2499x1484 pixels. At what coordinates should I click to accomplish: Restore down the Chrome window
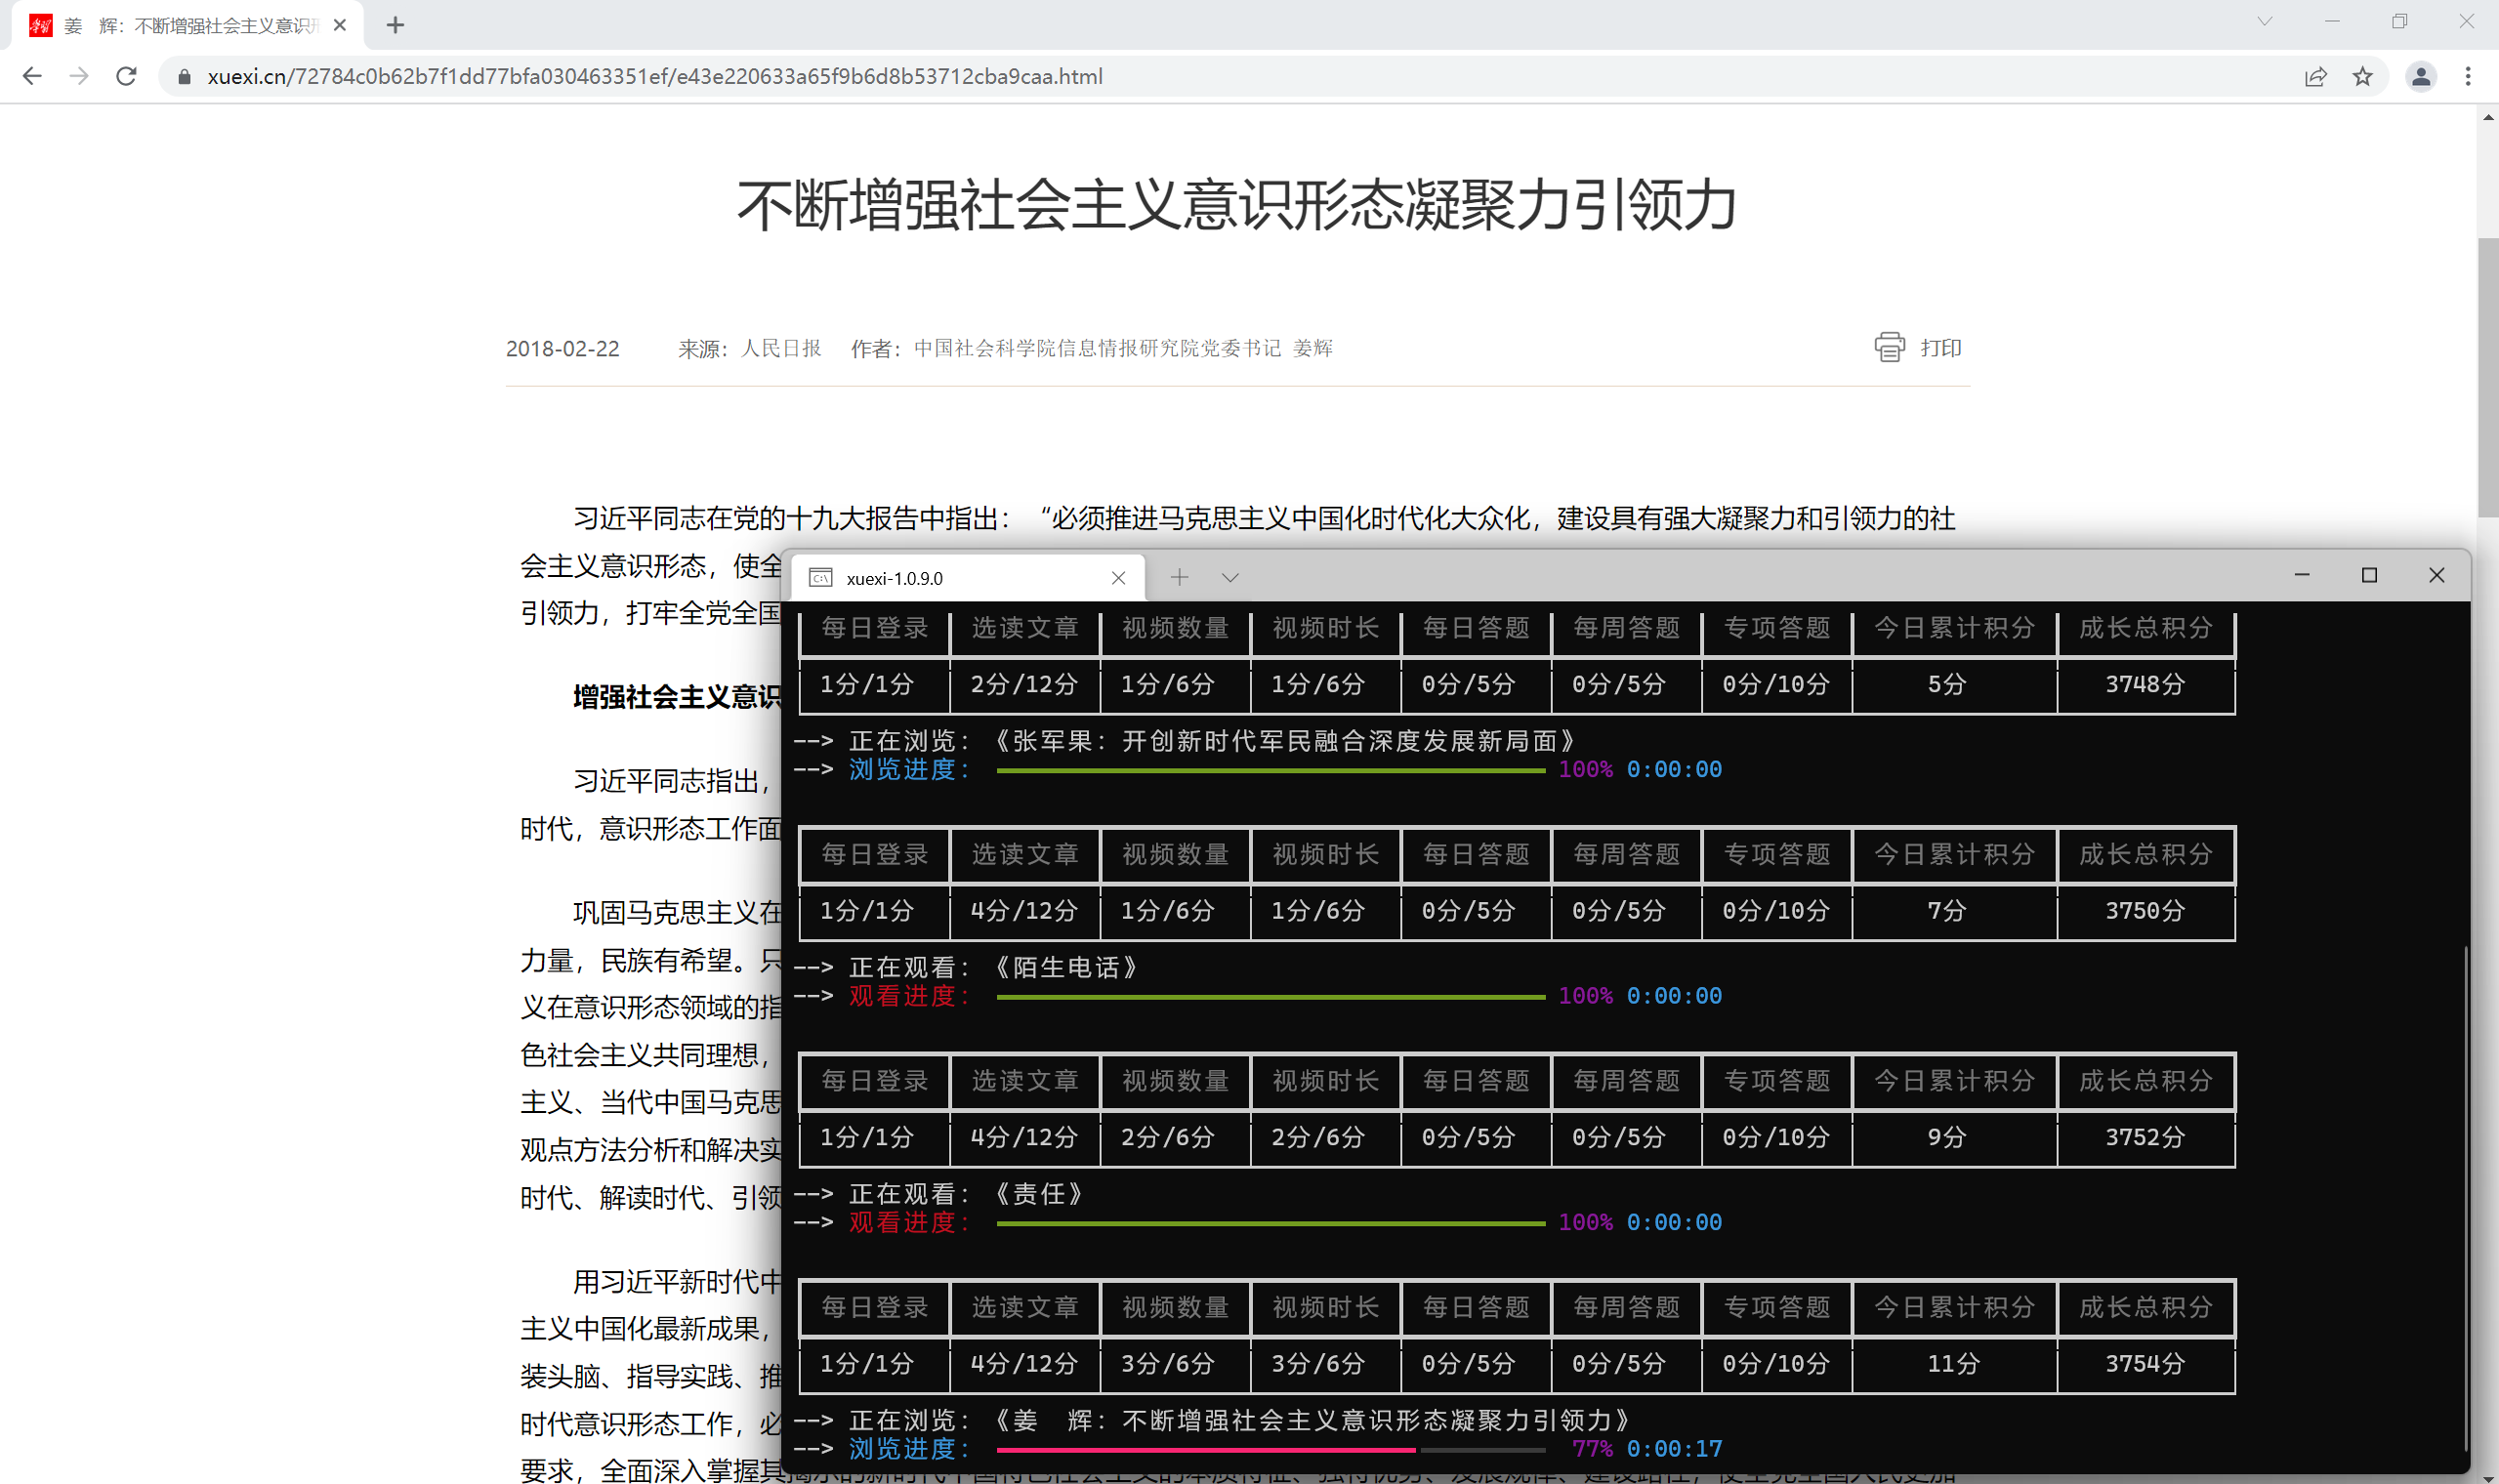pyautogui.click(x=2399, y=22)
